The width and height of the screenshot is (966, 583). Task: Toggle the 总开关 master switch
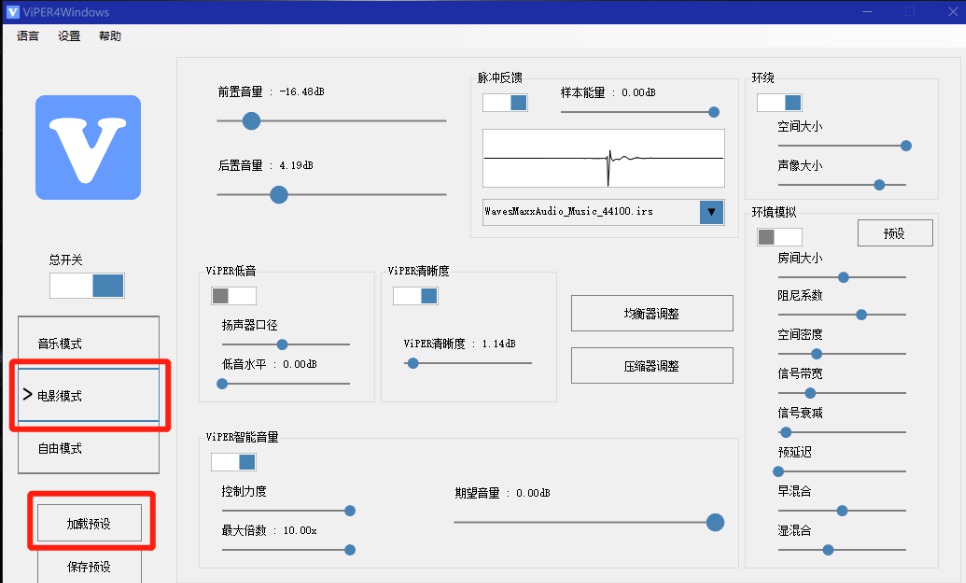(87, 286)
